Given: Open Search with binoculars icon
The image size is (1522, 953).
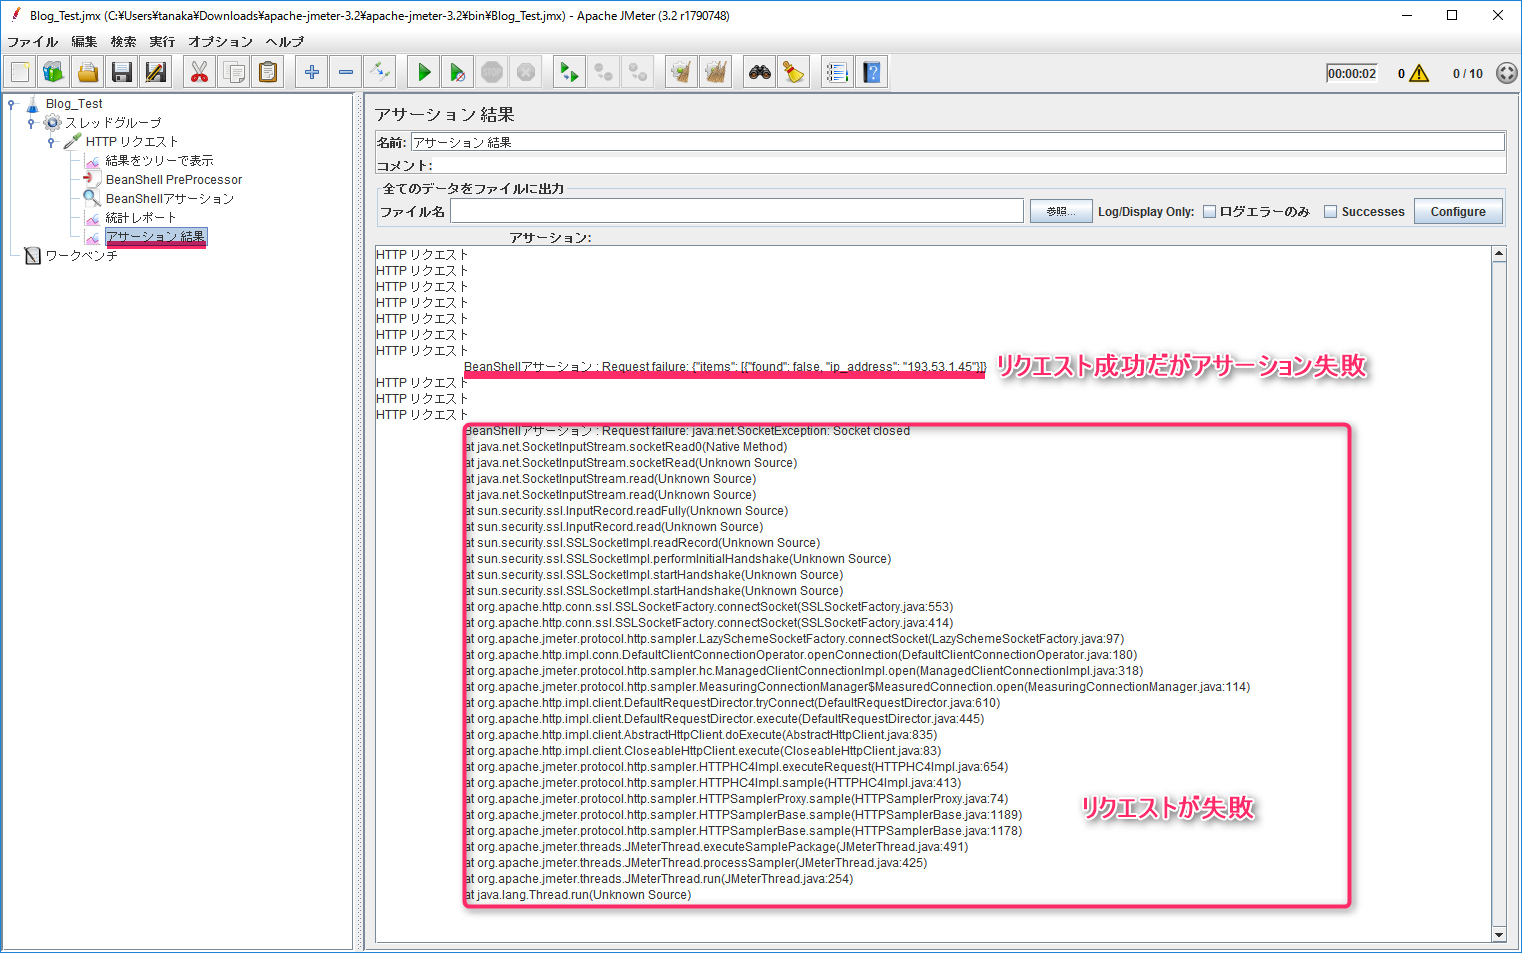Looking at the screenshot, I should click(760, 72).
